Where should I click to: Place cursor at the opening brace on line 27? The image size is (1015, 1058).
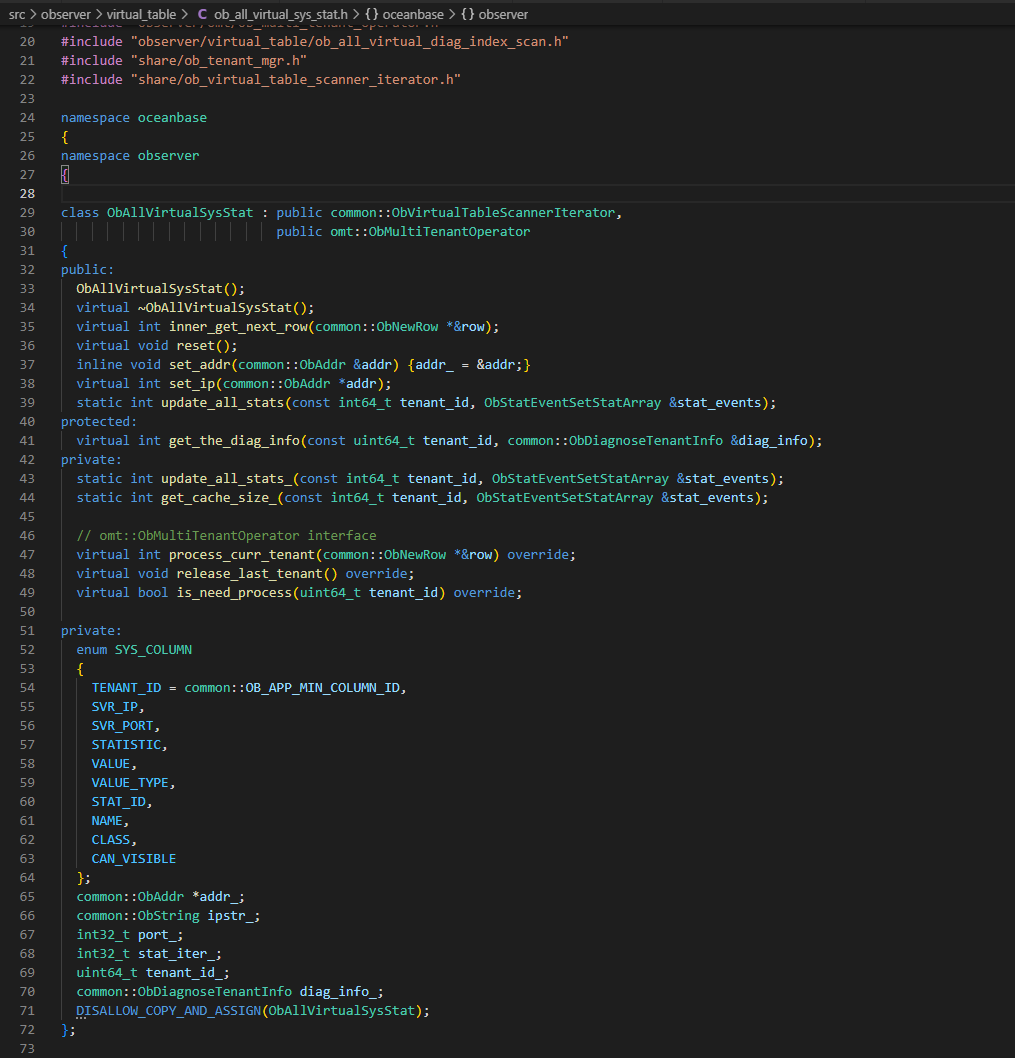coord(65,175)
